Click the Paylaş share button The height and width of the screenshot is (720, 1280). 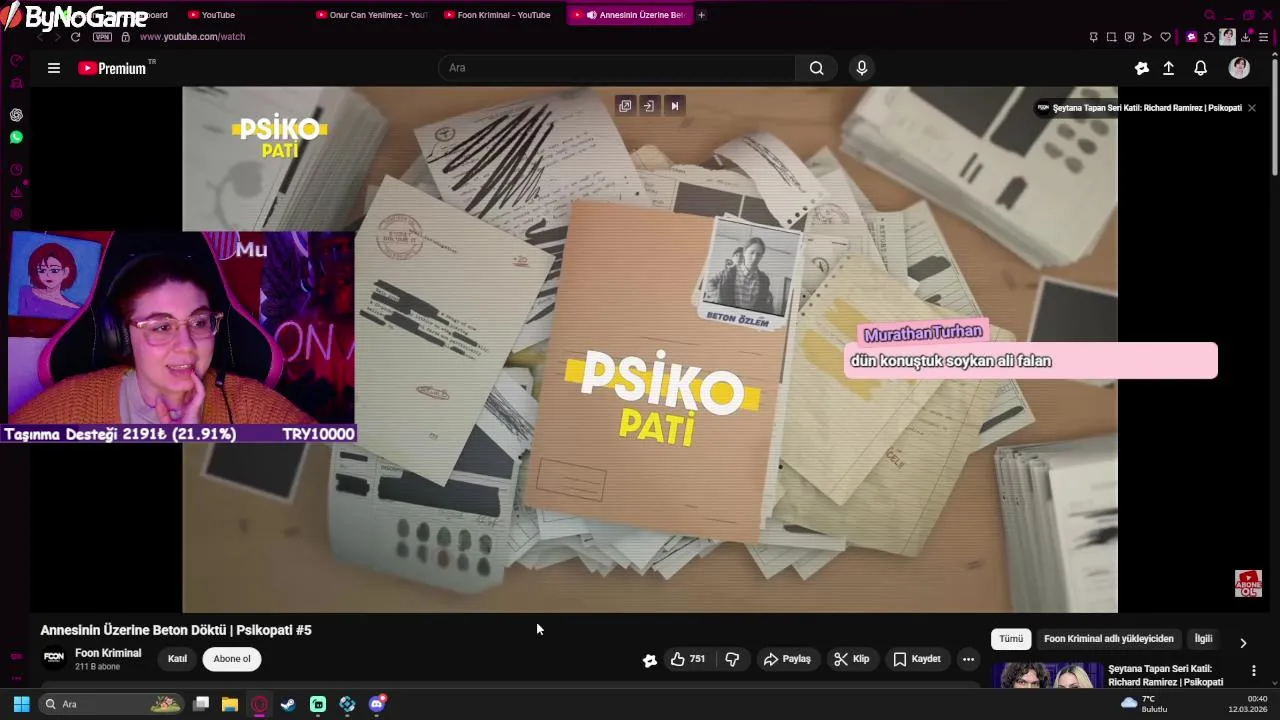(x=787, y=659)
